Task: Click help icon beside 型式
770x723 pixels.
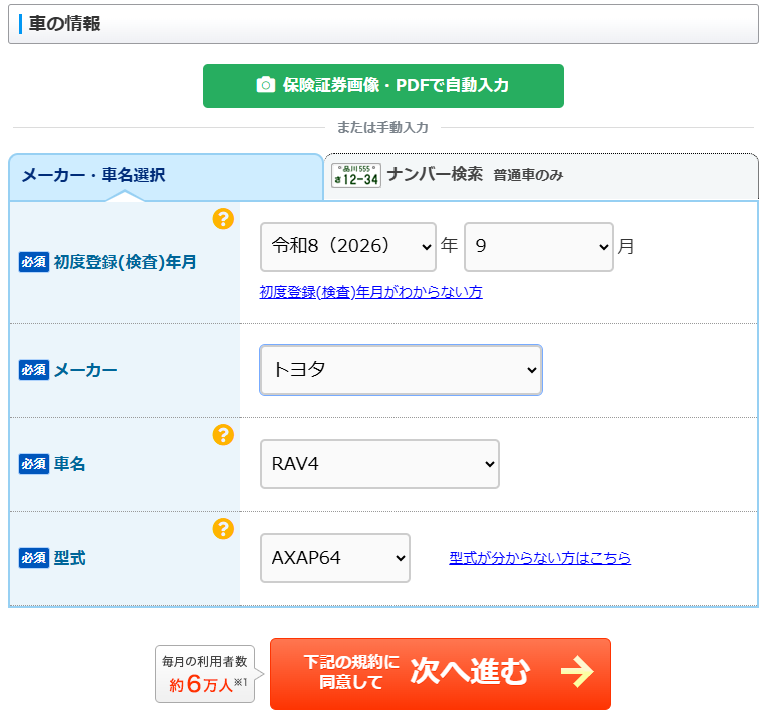Action: [223, 529]
